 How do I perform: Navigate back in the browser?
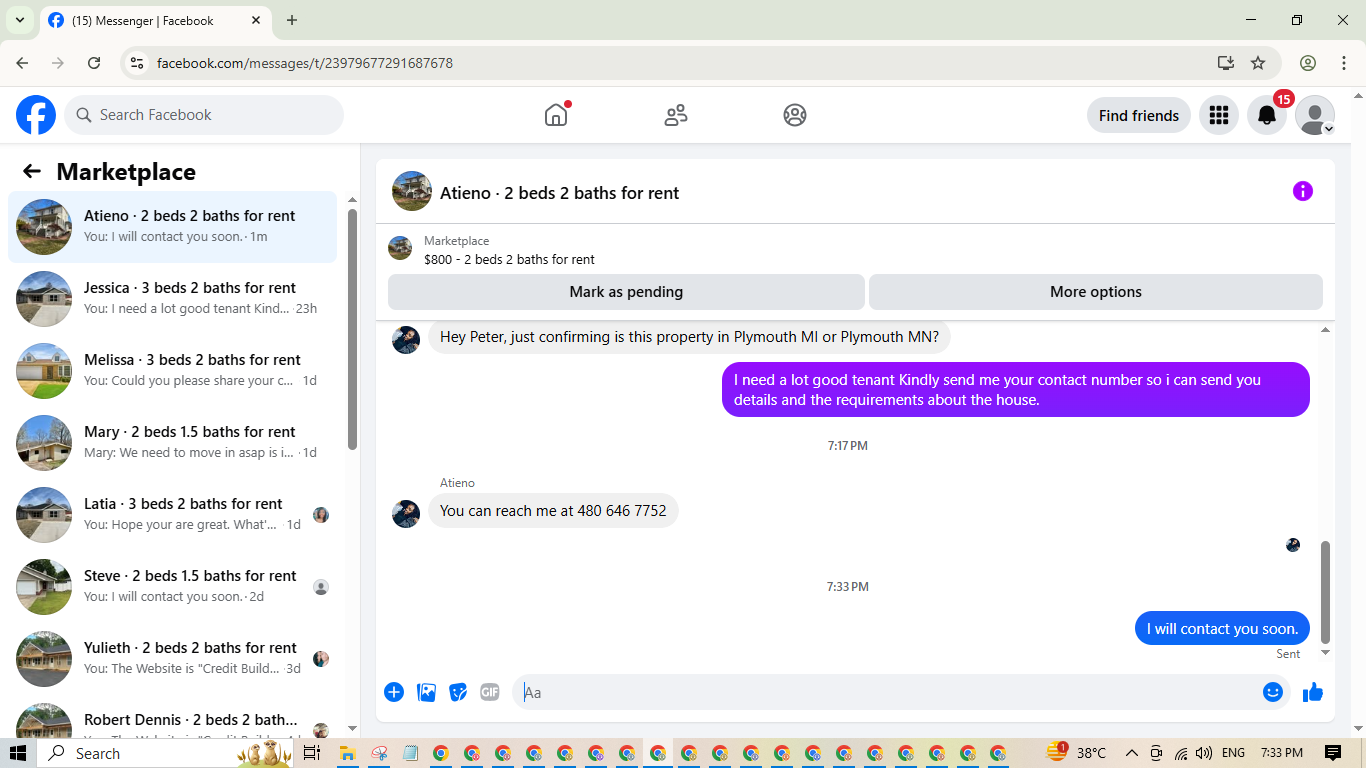click(x=22, y=63)
